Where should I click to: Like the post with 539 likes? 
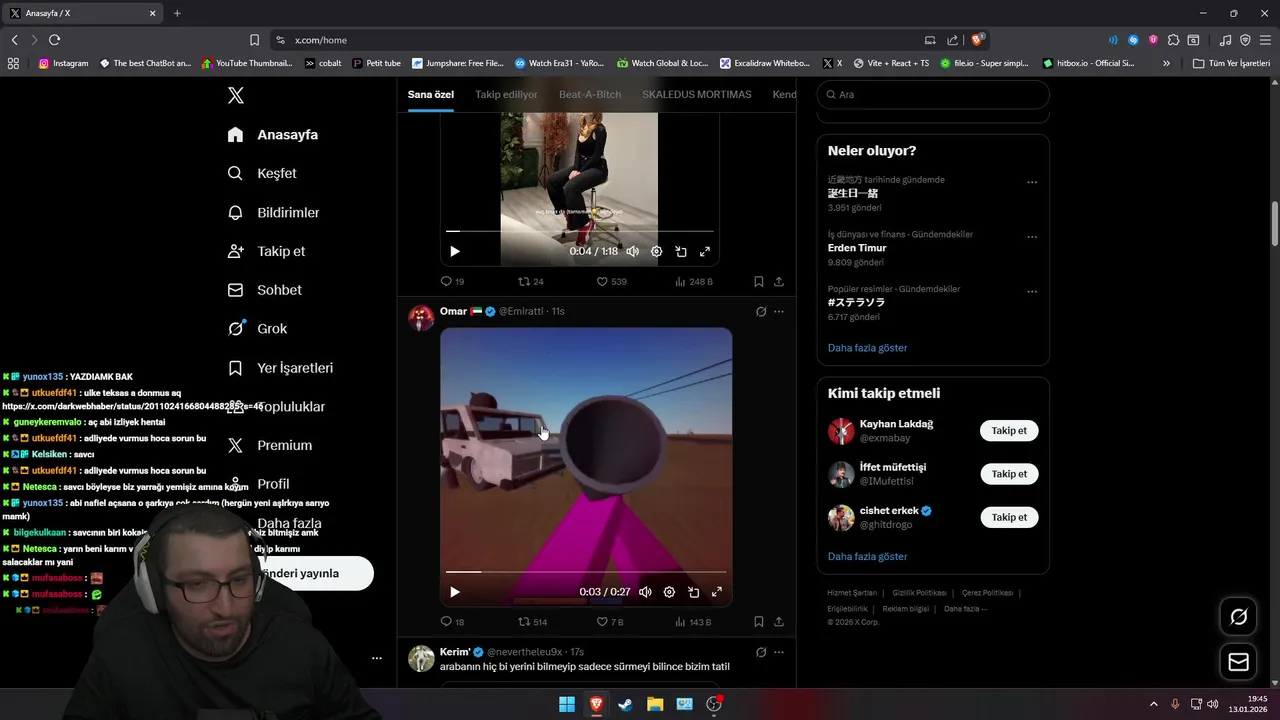click(611, 282)
